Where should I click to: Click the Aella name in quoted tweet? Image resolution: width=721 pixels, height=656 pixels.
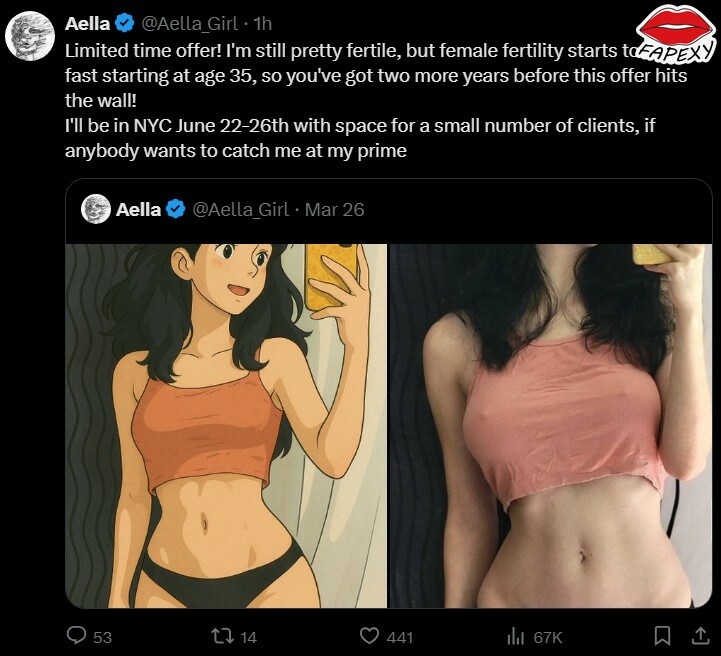[138, 210]
